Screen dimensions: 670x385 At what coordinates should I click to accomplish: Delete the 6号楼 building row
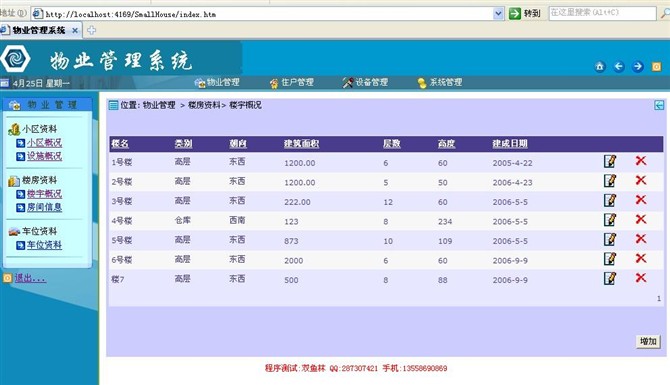coord(641,258)
